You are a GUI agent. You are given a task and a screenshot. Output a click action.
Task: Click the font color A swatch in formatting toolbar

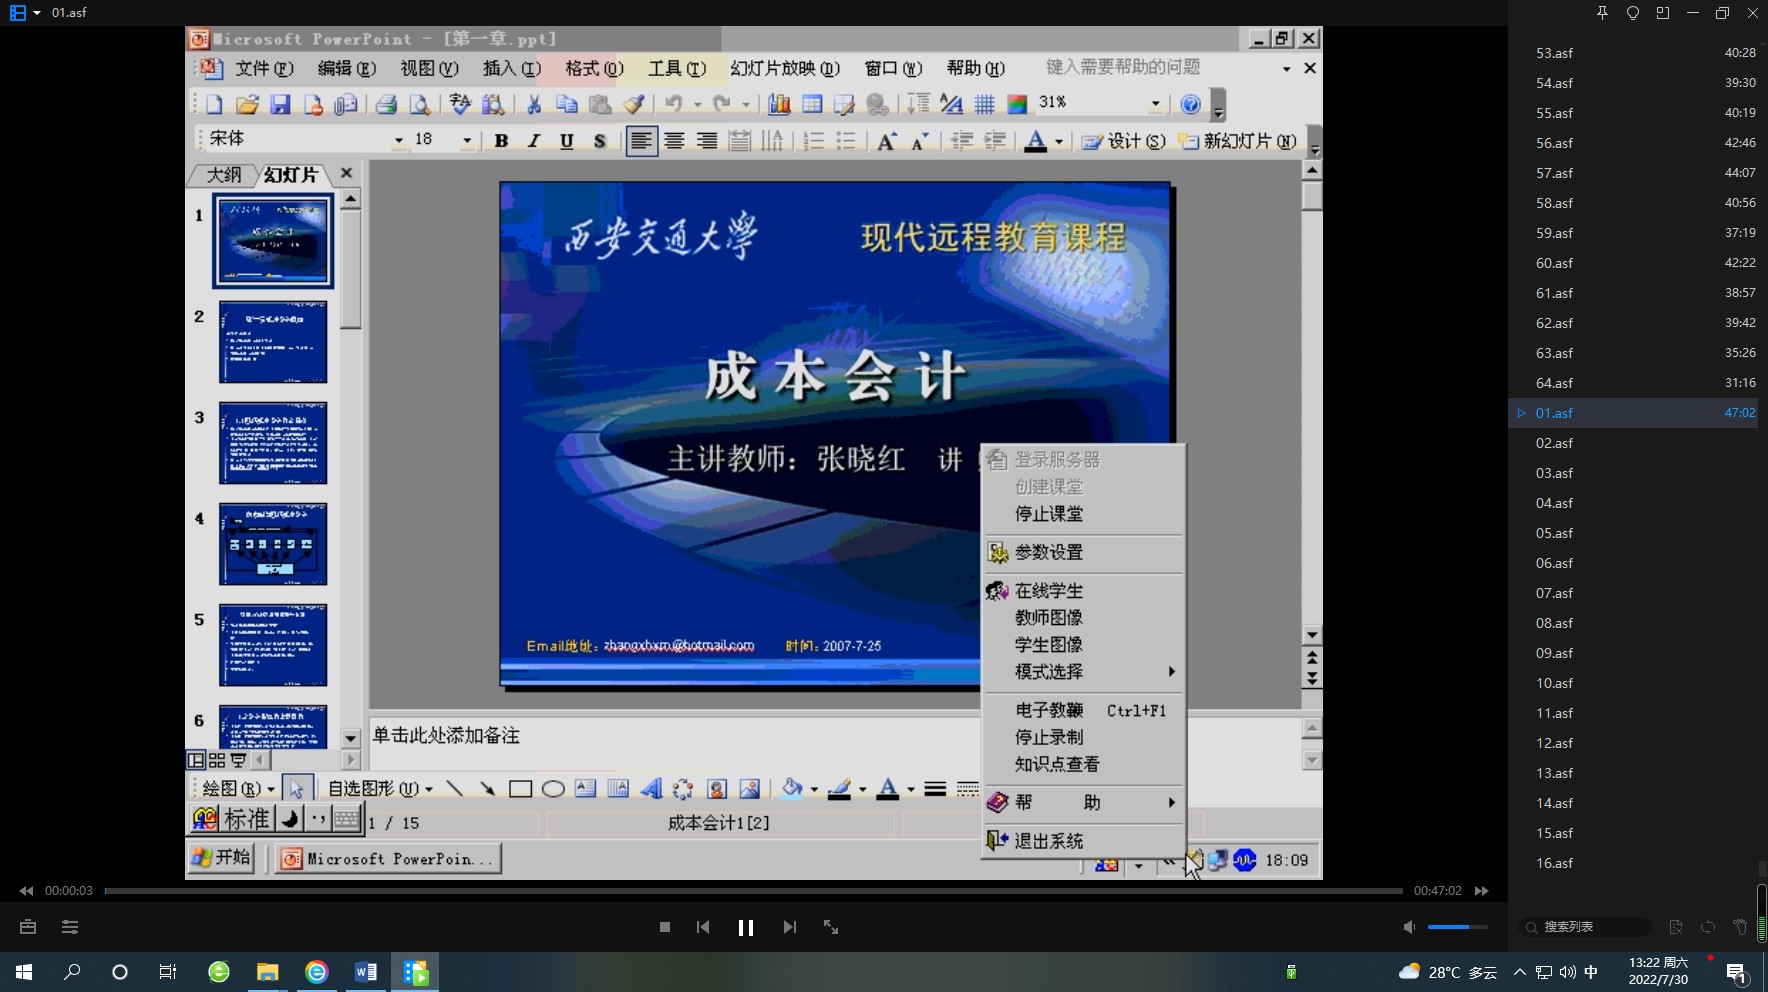pos(1036,141)
